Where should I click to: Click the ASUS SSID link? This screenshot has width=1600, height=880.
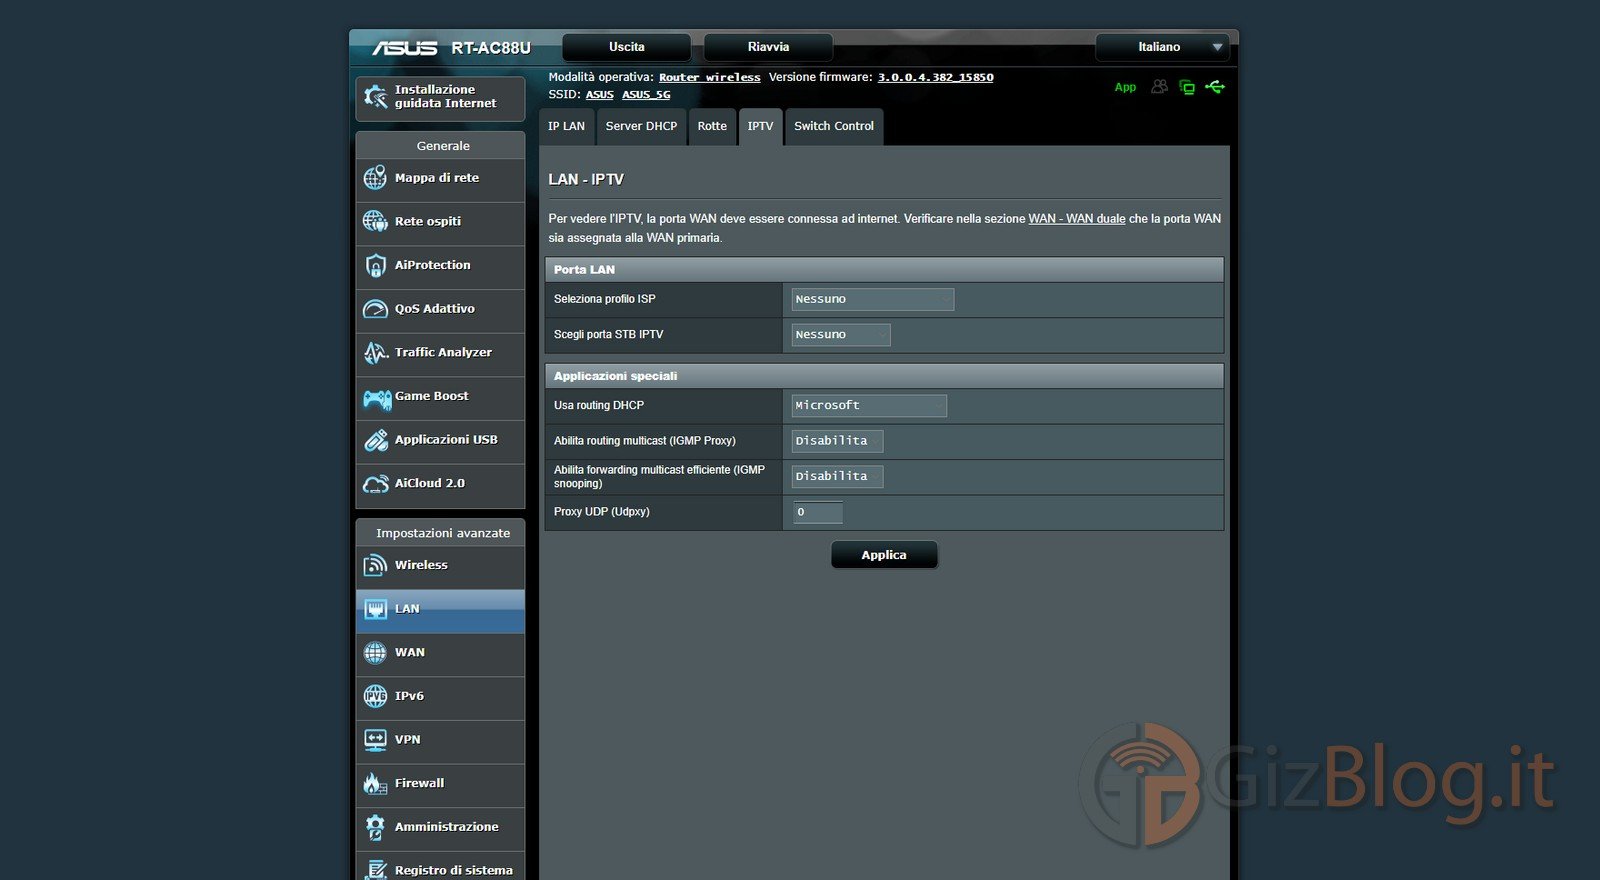pyautogui.click(x=599, y=94)
